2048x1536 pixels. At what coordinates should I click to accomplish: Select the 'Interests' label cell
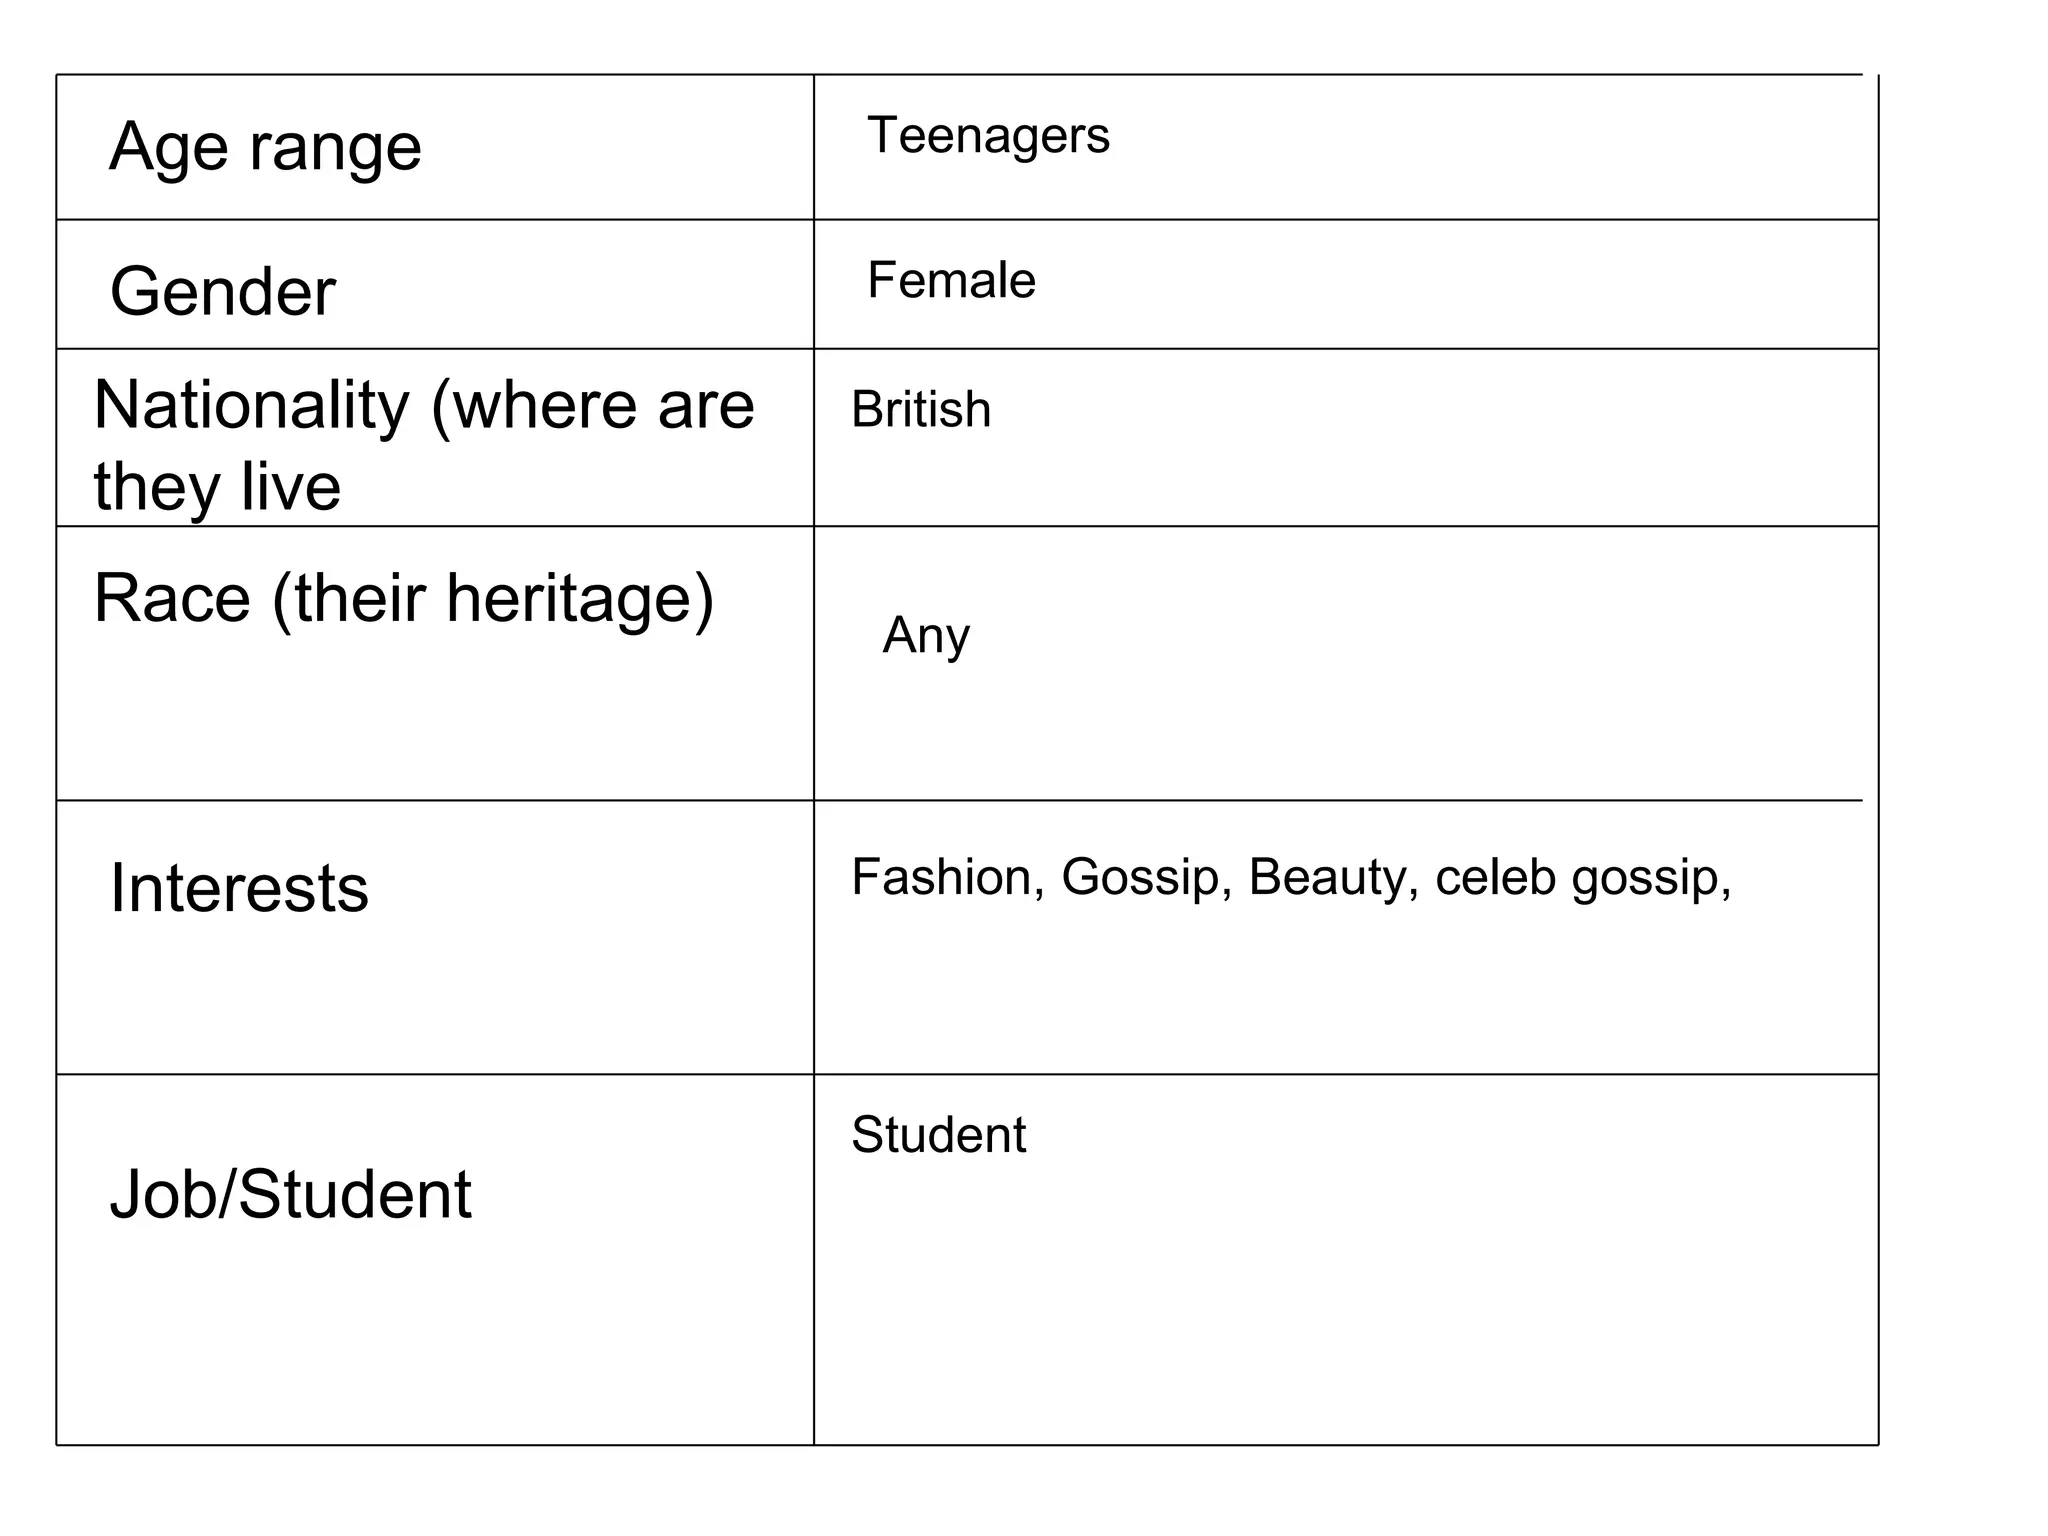point(435,937)
